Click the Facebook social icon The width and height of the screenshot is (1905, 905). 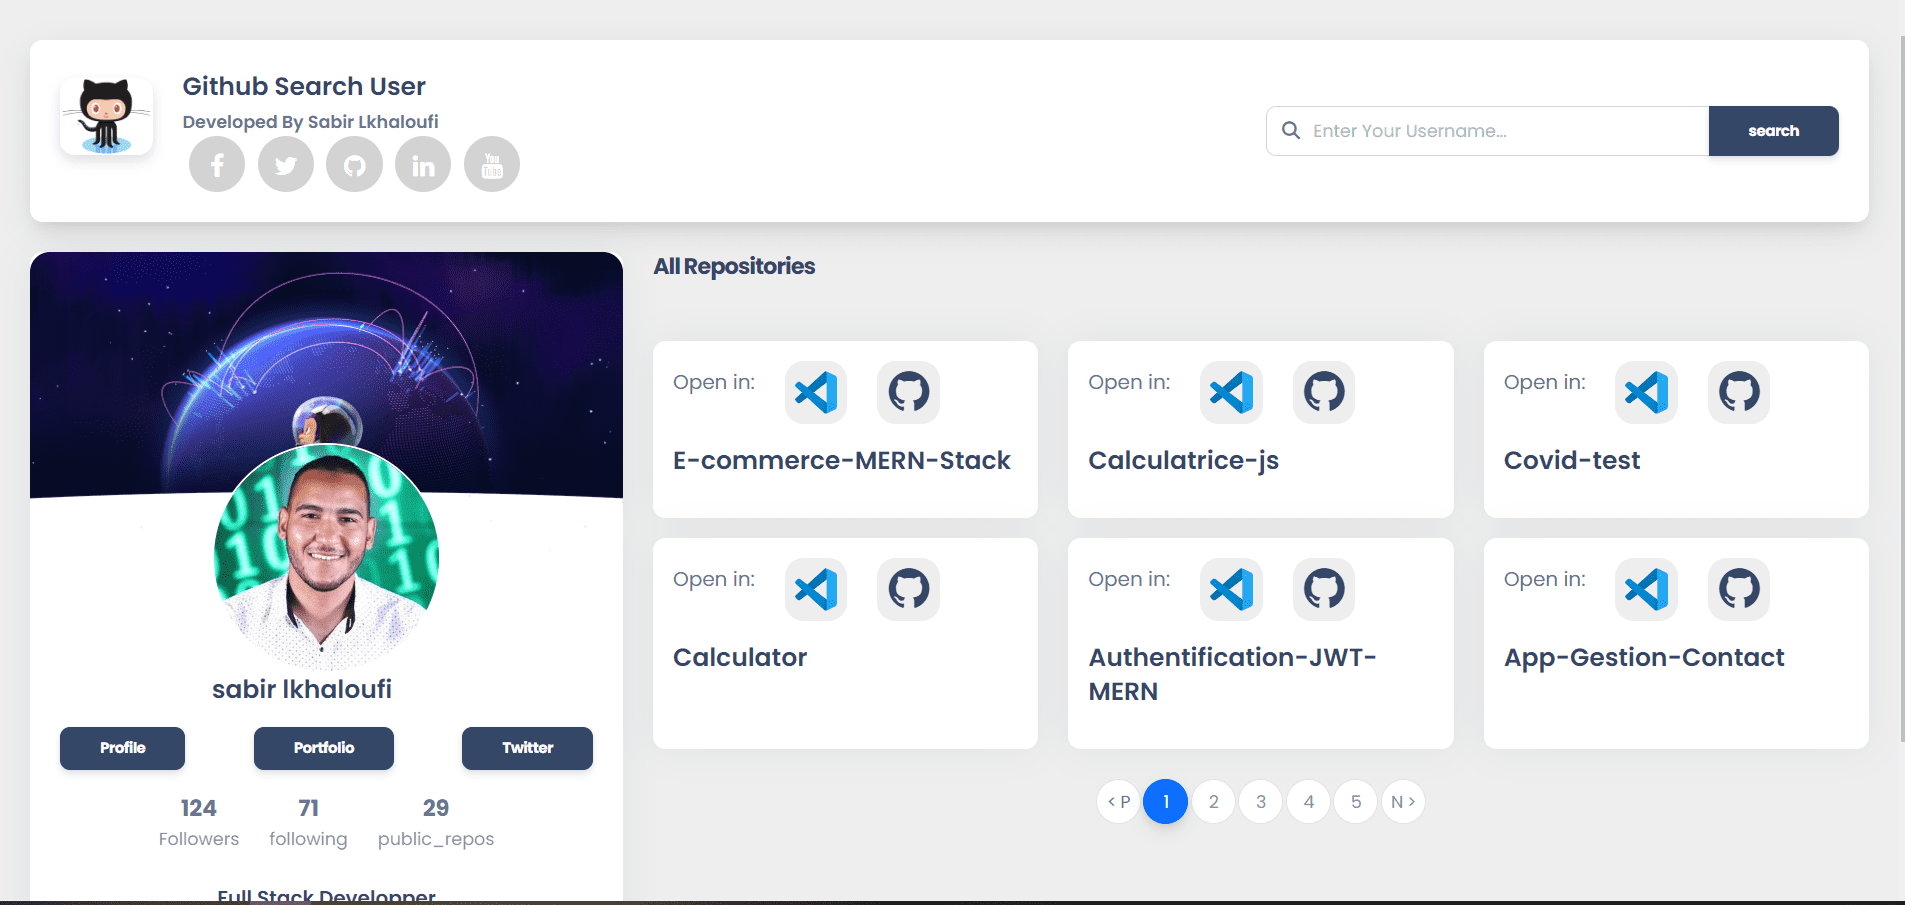coord(217,165)
